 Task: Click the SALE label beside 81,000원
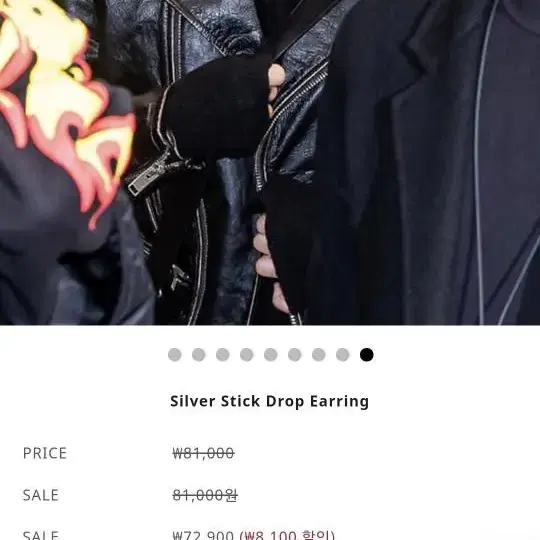click(41, 495)
